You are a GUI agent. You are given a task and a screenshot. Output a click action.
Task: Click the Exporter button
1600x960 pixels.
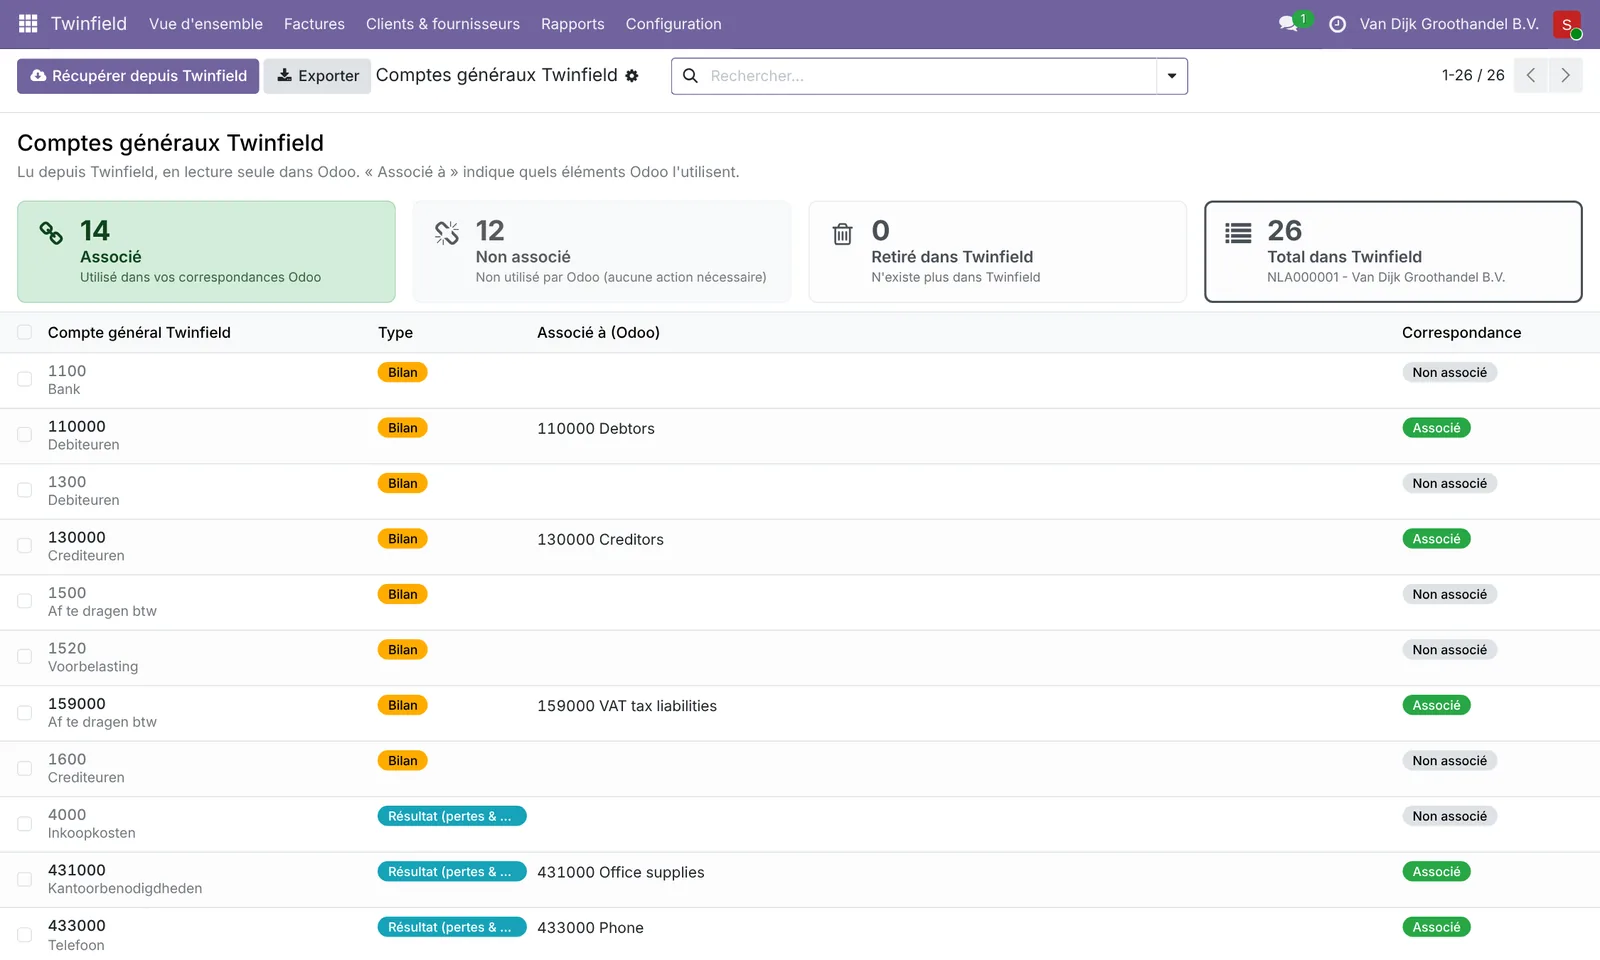[317, 76]
